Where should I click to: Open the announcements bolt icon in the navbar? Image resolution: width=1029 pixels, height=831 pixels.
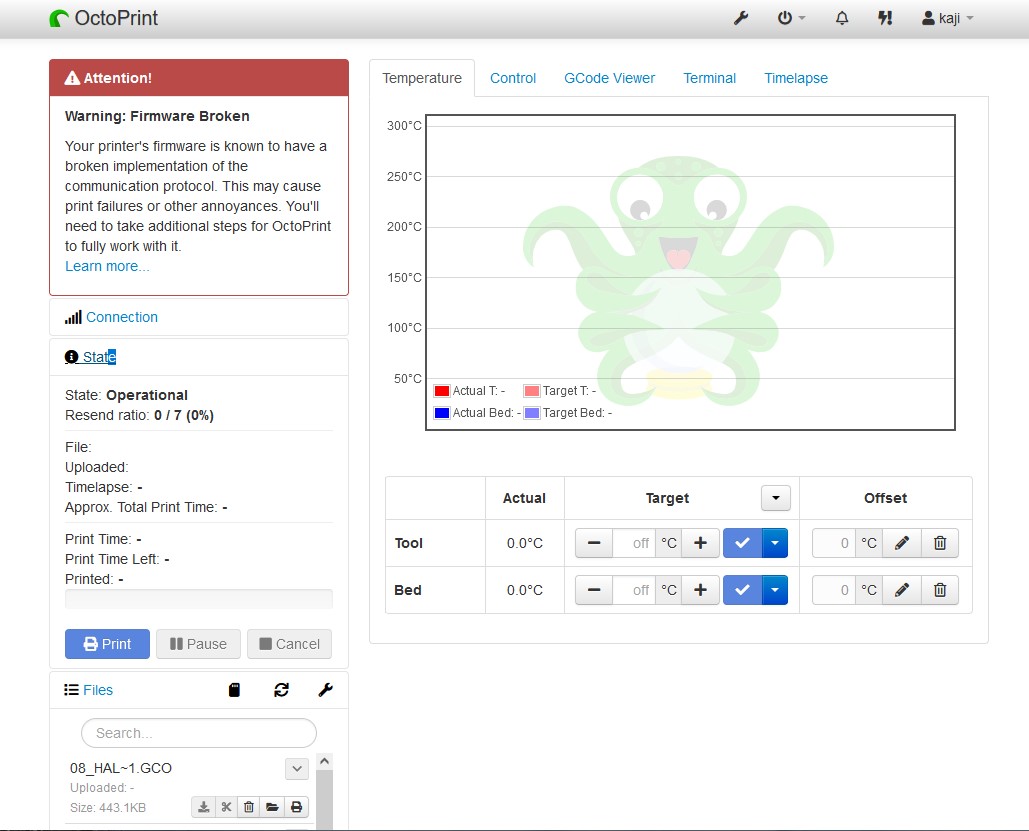pos(885,18)
